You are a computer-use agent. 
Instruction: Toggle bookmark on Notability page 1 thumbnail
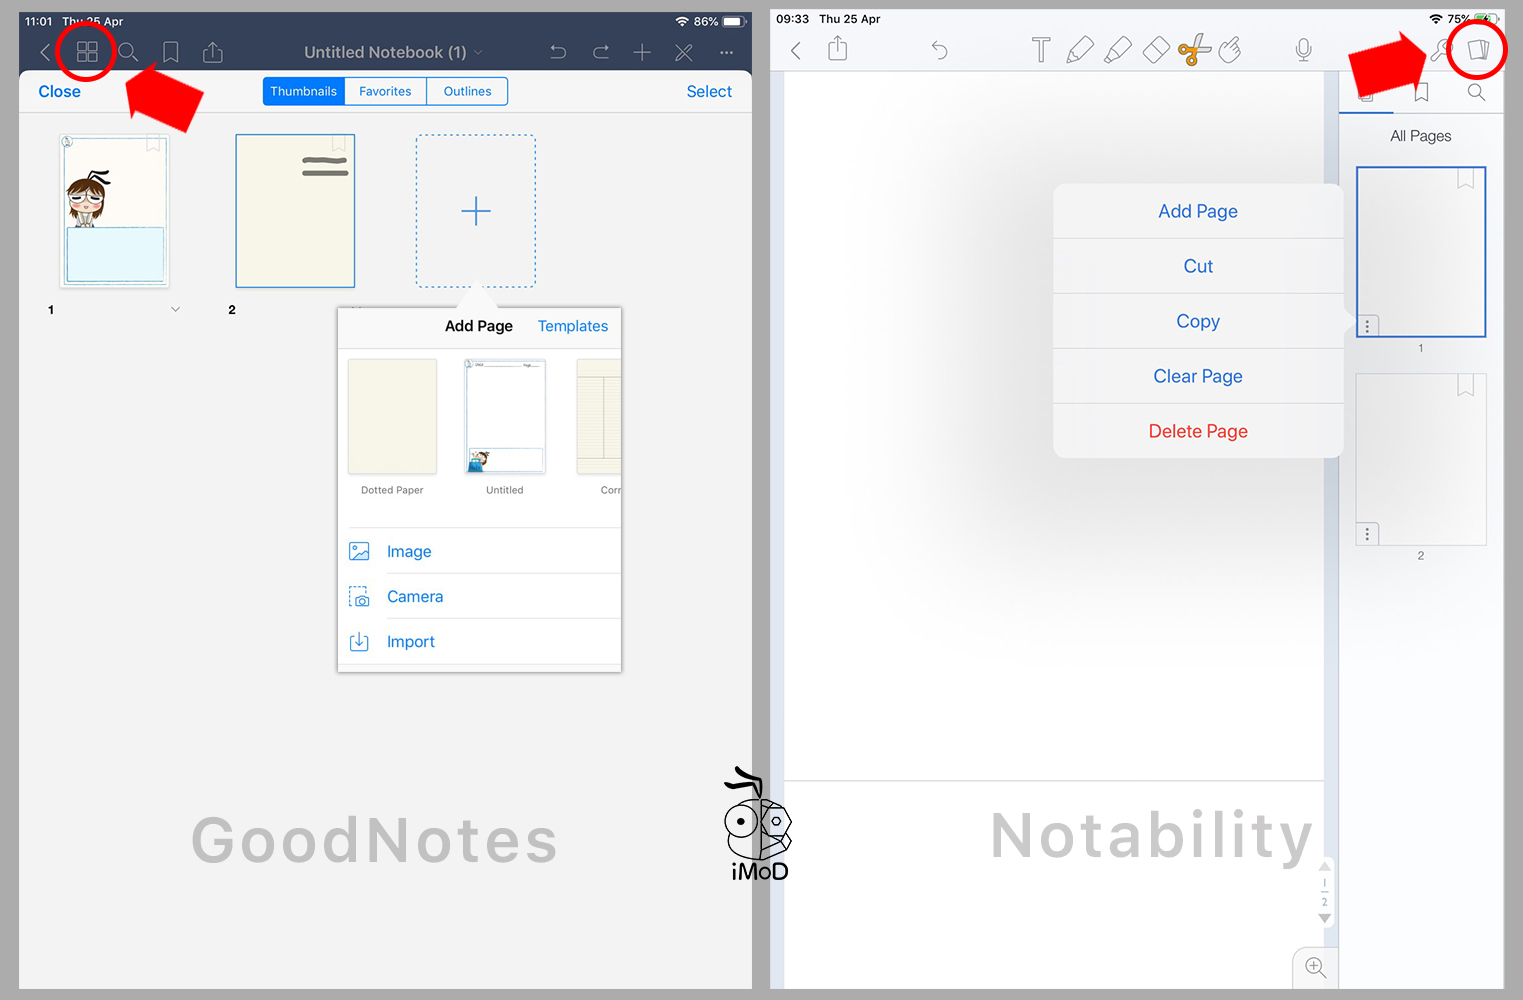[x=1465, y=180]
